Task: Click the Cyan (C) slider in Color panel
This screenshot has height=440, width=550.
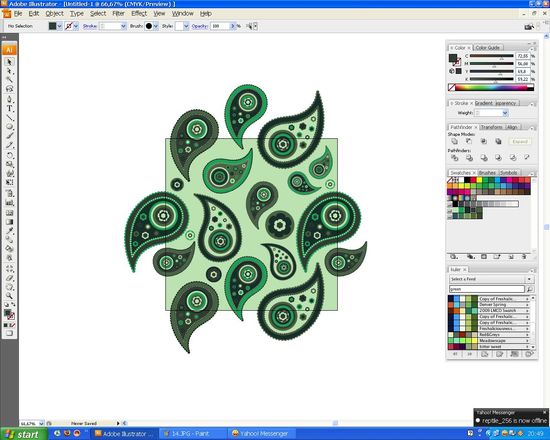Action: pyautogui.click(x=491, y=56)
